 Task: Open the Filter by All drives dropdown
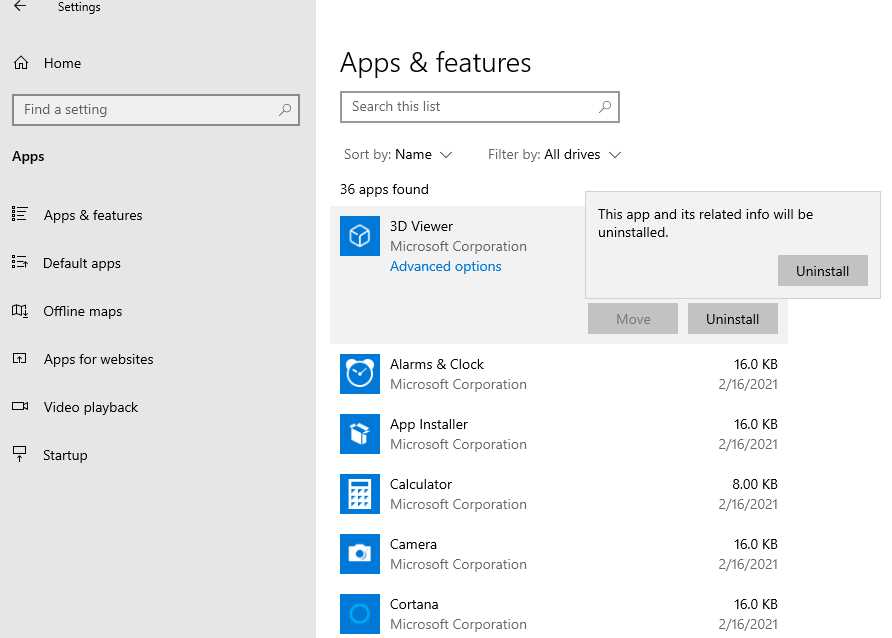554,155
